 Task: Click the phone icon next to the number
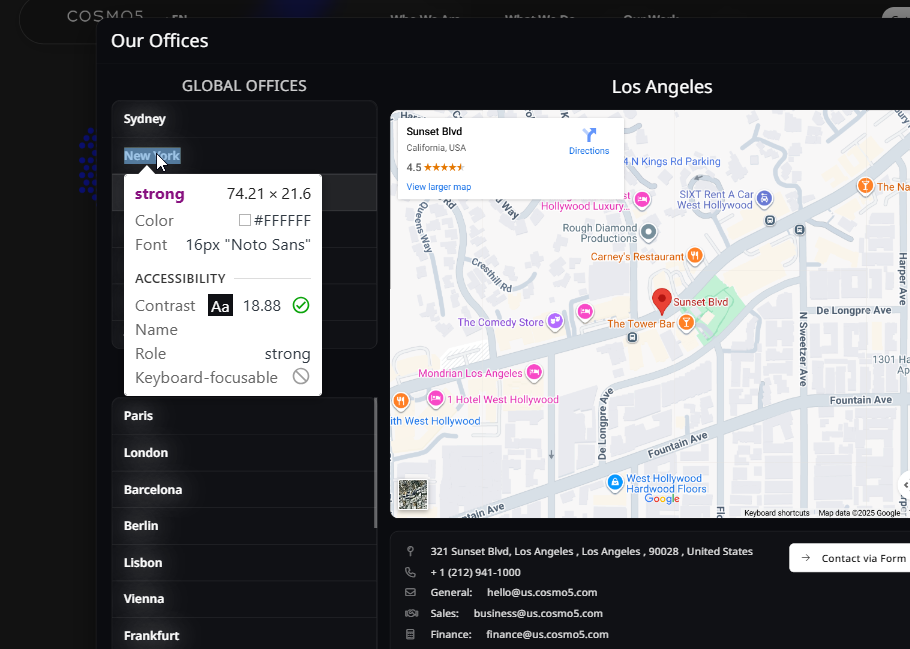tap(410, 572)
